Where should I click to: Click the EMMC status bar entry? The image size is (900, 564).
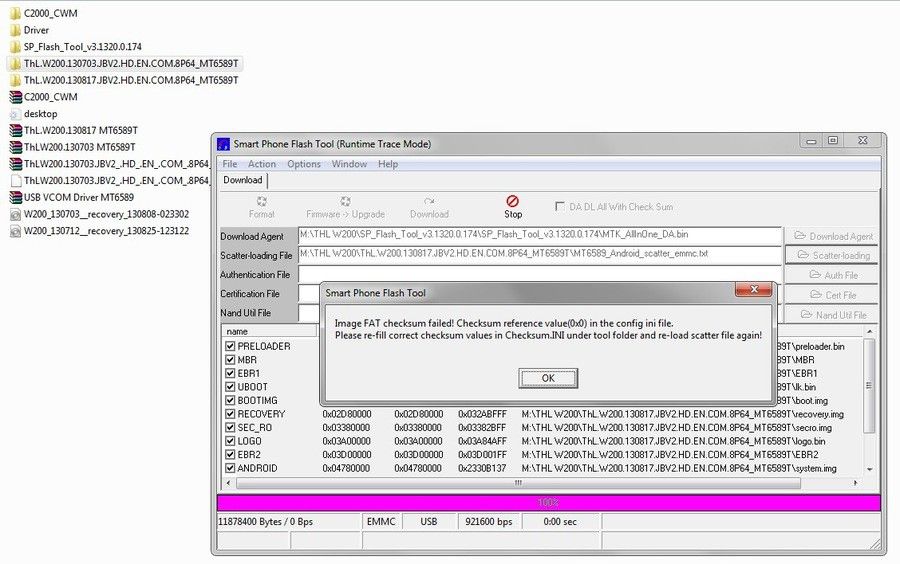pyautogui.click(x=381, y=522)
